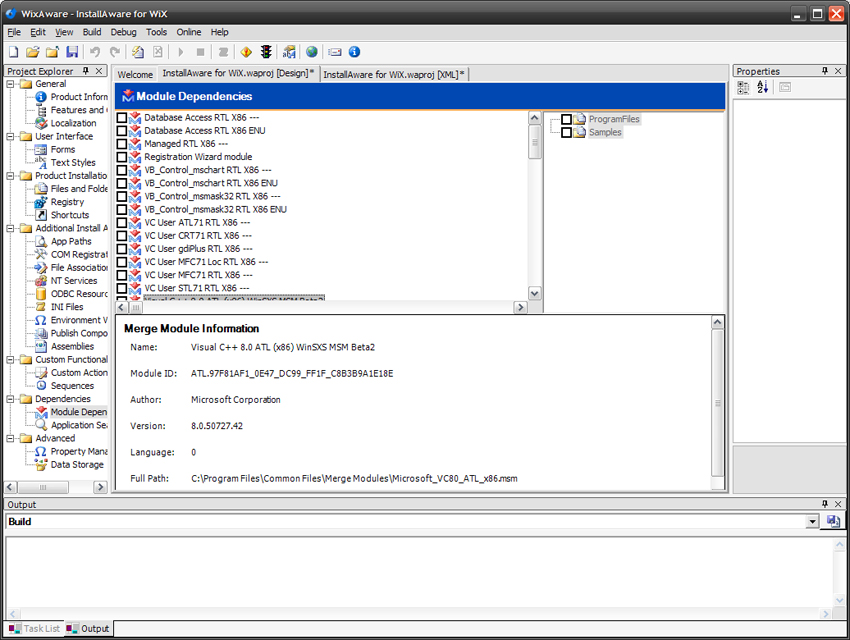Toggle auto-hide pin on Project Explorer

pos(86,71)
